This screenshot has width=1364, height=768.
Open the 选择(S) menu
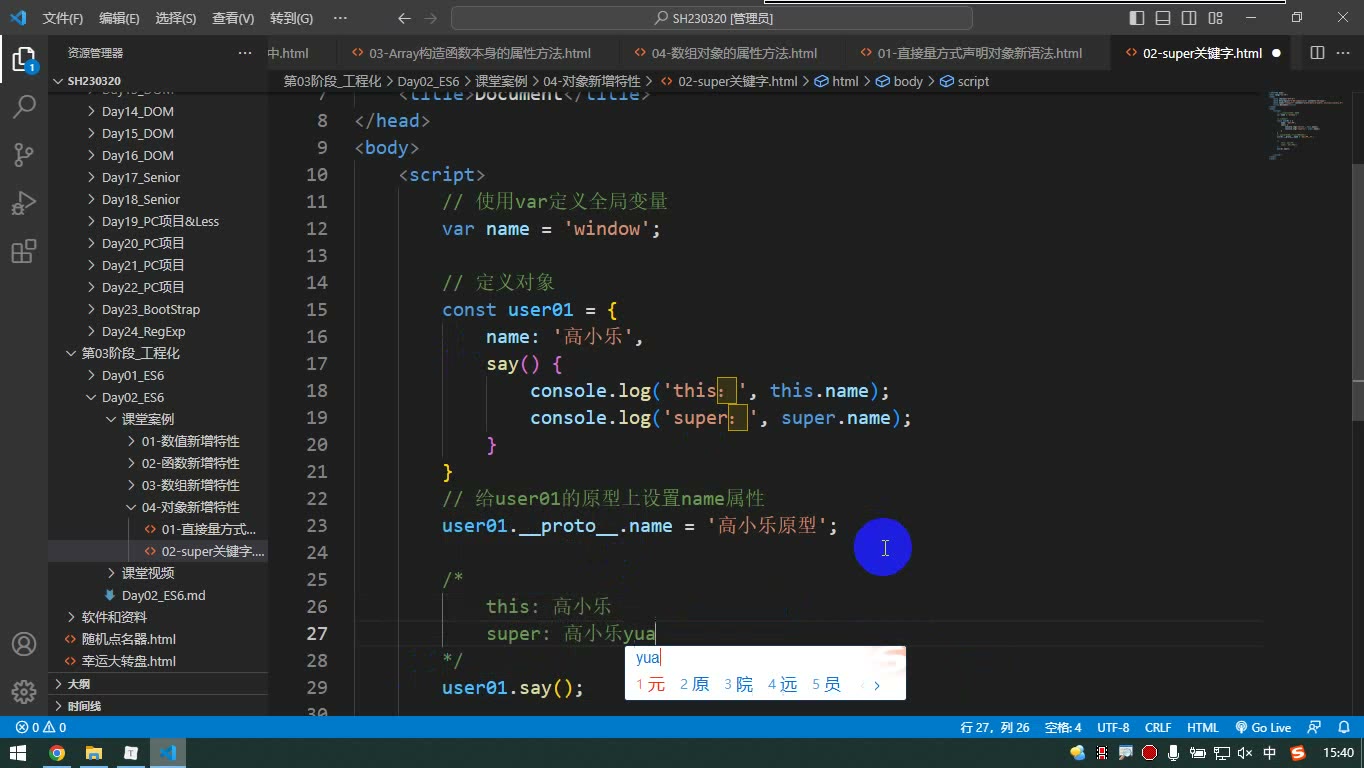tap(176, 18)
